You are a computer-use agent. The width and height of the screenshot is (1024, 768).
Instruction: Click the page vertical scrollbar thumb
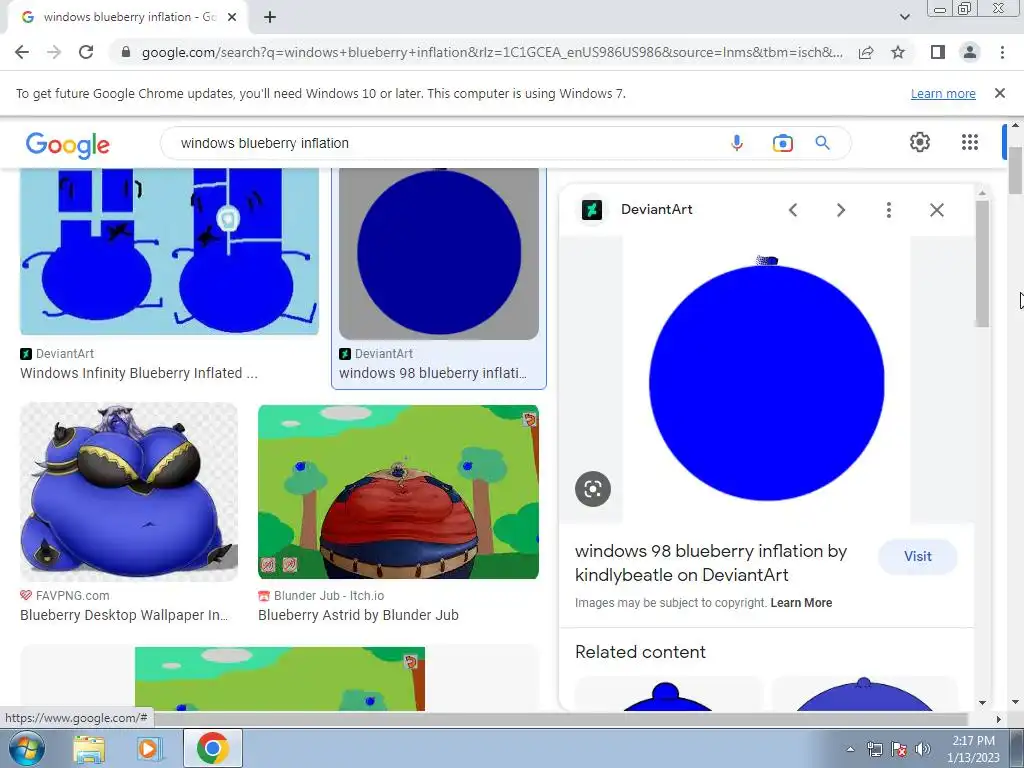pyautogui.click(x=1015, y=171)
